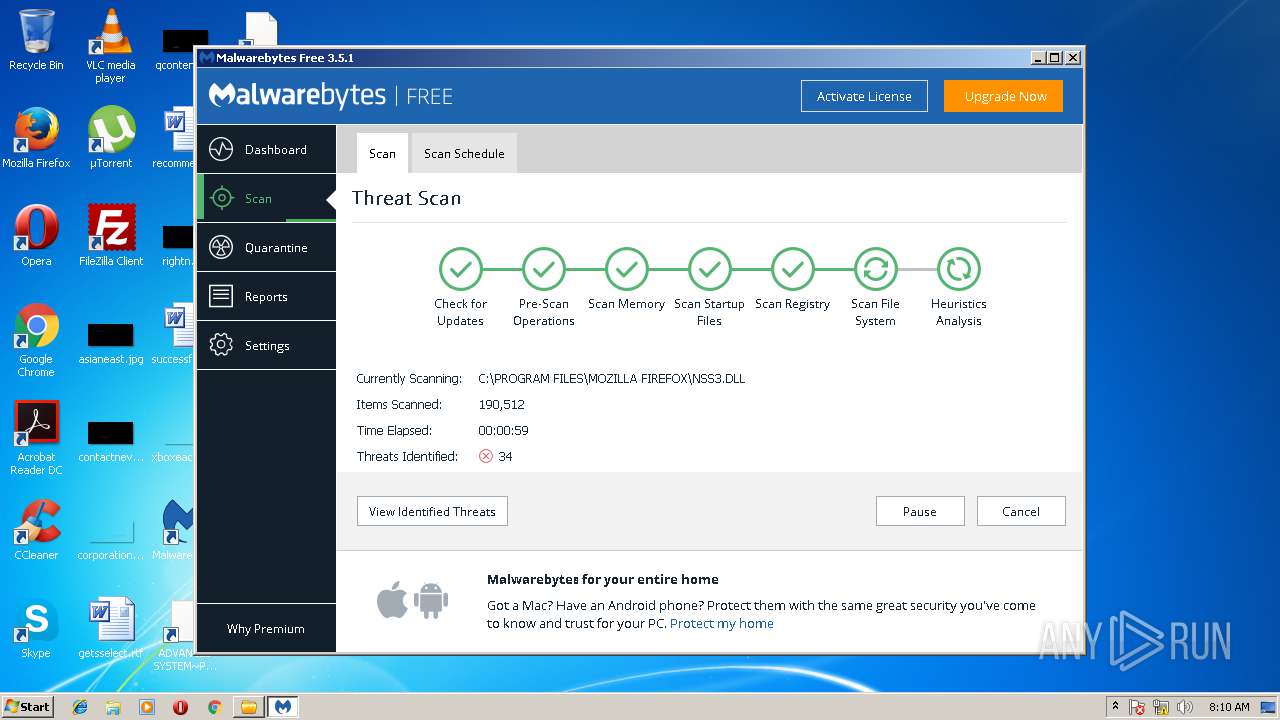Follow the Protect my home link
The height and width of the screenshot is (720, 1280).
tap(722, 623)
